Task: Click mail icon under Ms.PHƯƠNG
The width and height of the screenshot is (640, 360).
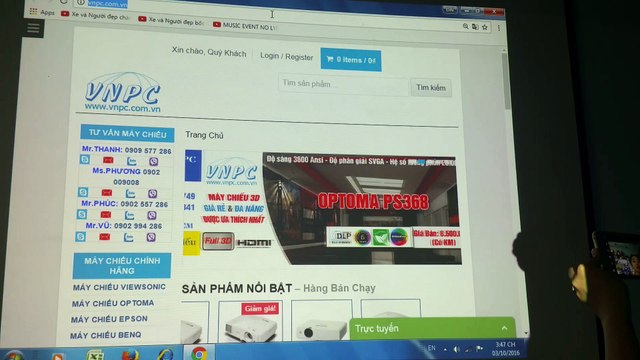Action: point(107,193)
